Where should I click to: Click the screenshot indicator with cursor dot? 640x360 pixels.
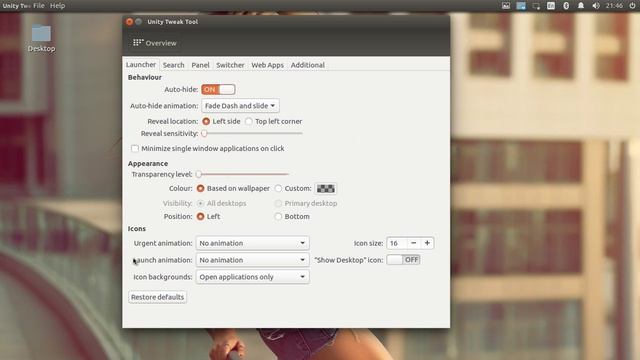[x=536, y=6]
